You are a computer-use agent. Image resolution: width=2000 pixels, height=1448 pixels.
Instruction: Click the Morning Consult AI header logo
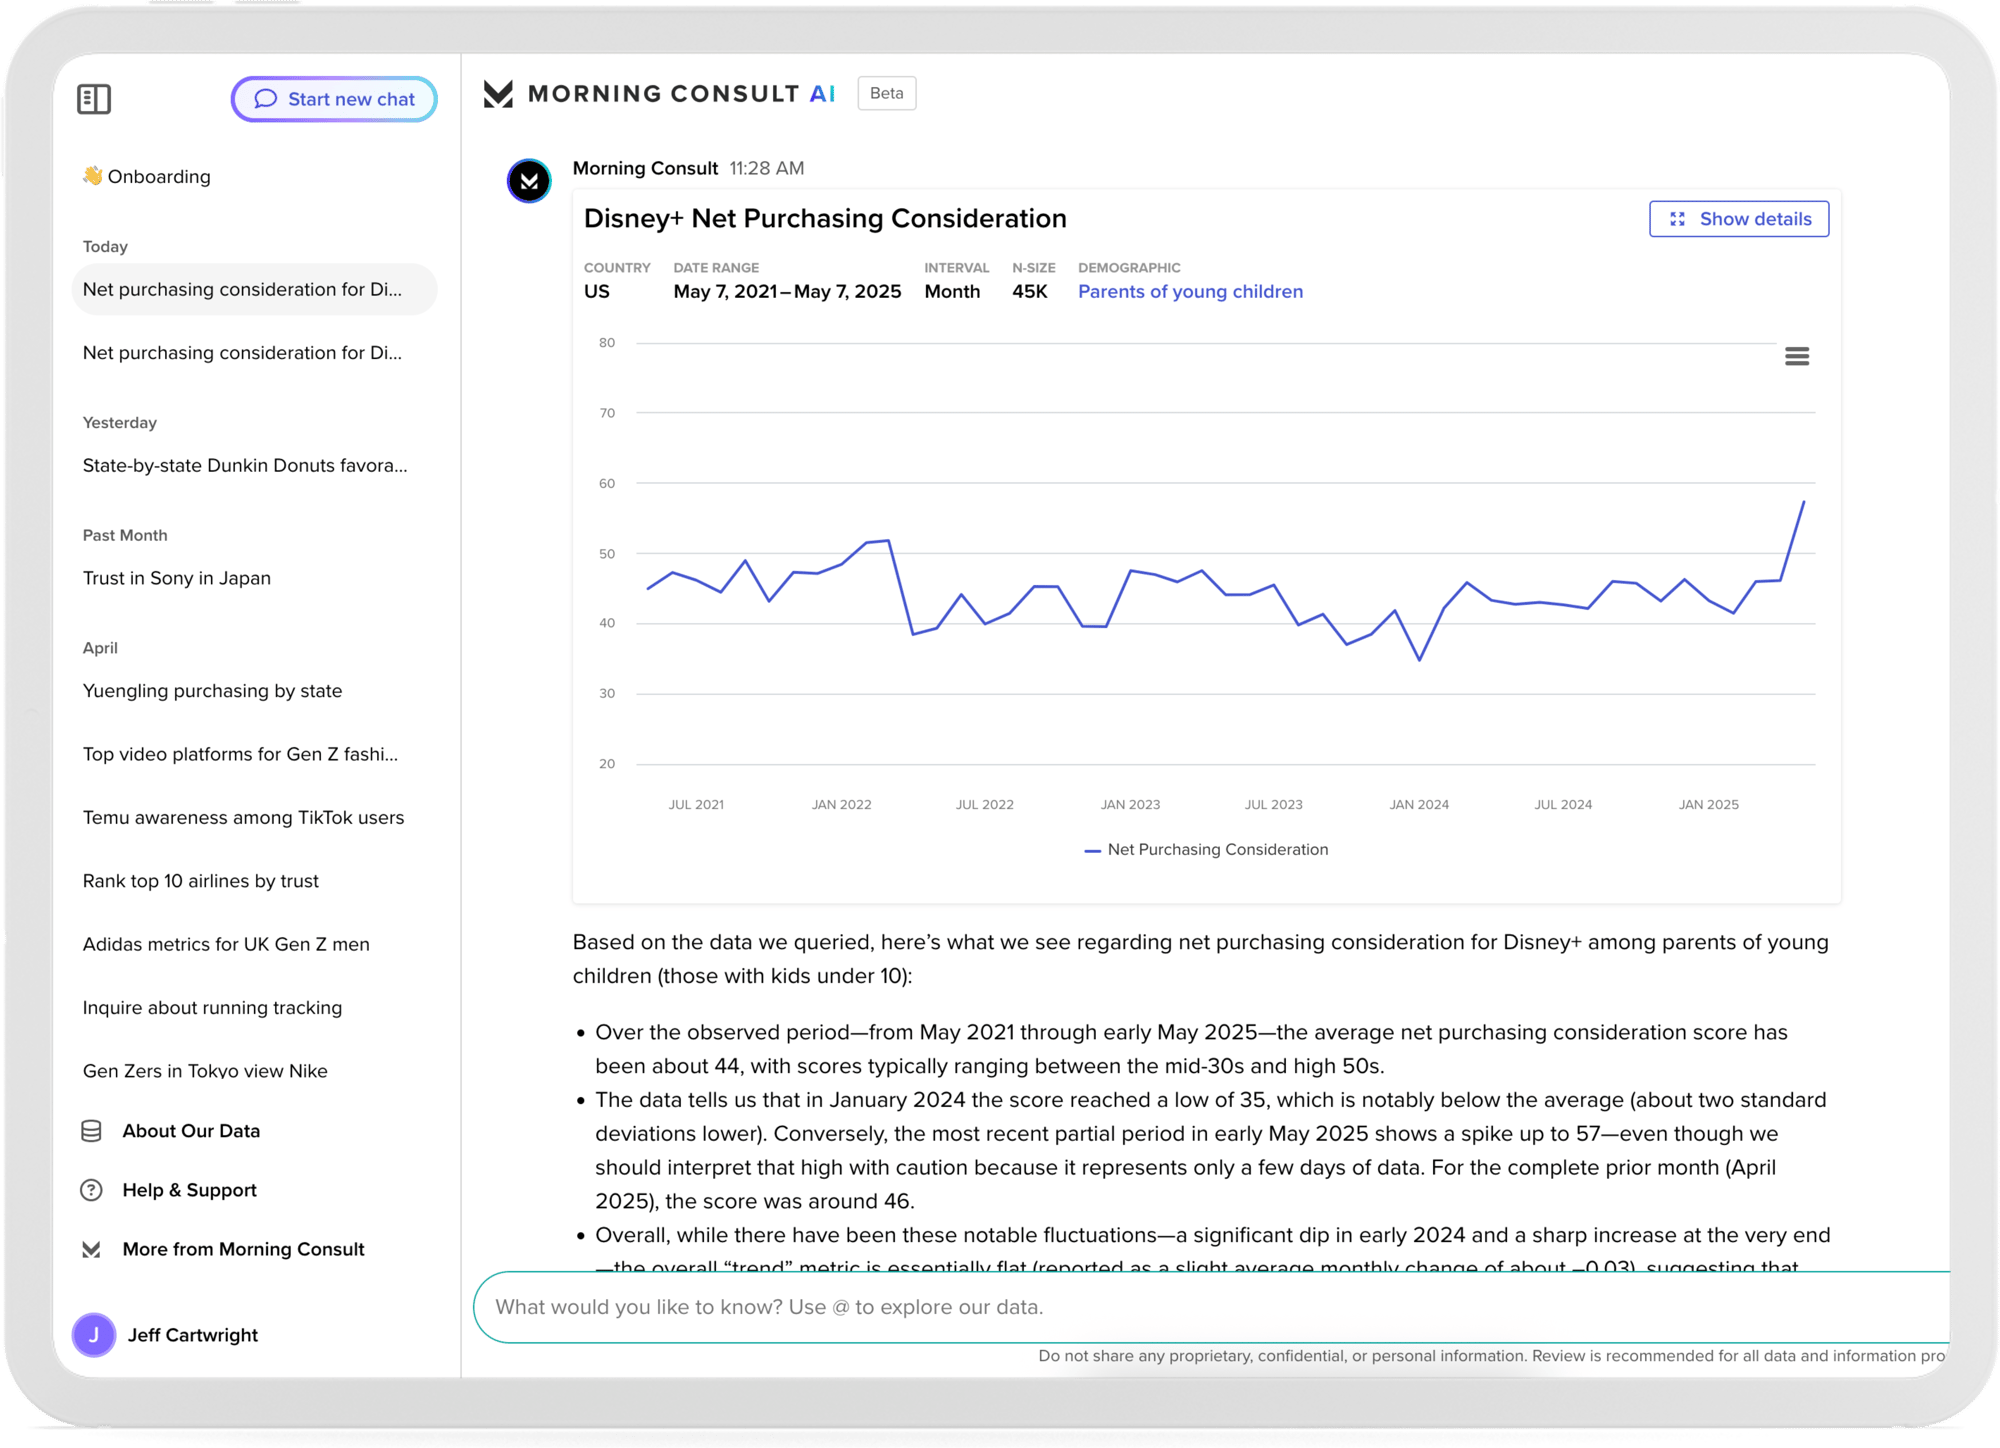coord(498,94)
